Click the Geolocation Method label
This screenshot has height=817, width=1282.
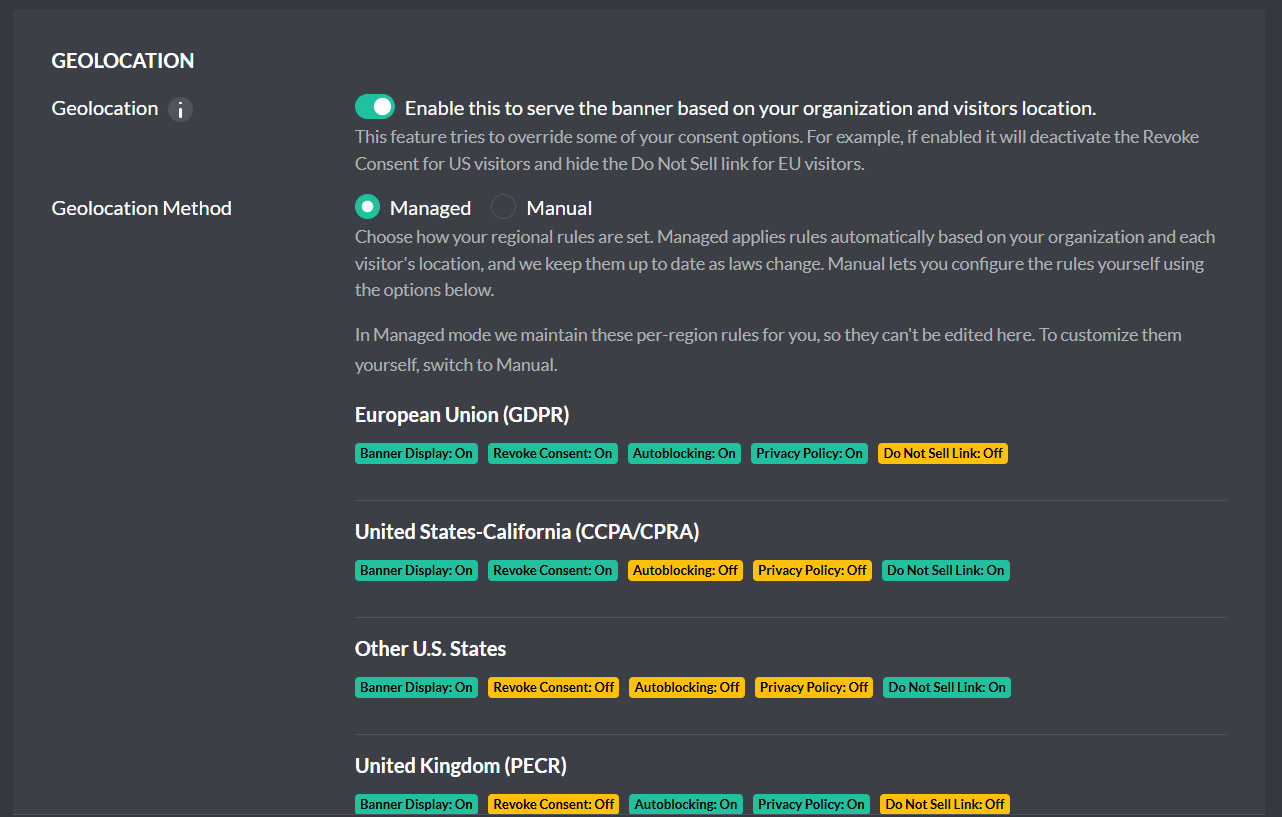tap(141, 208)
